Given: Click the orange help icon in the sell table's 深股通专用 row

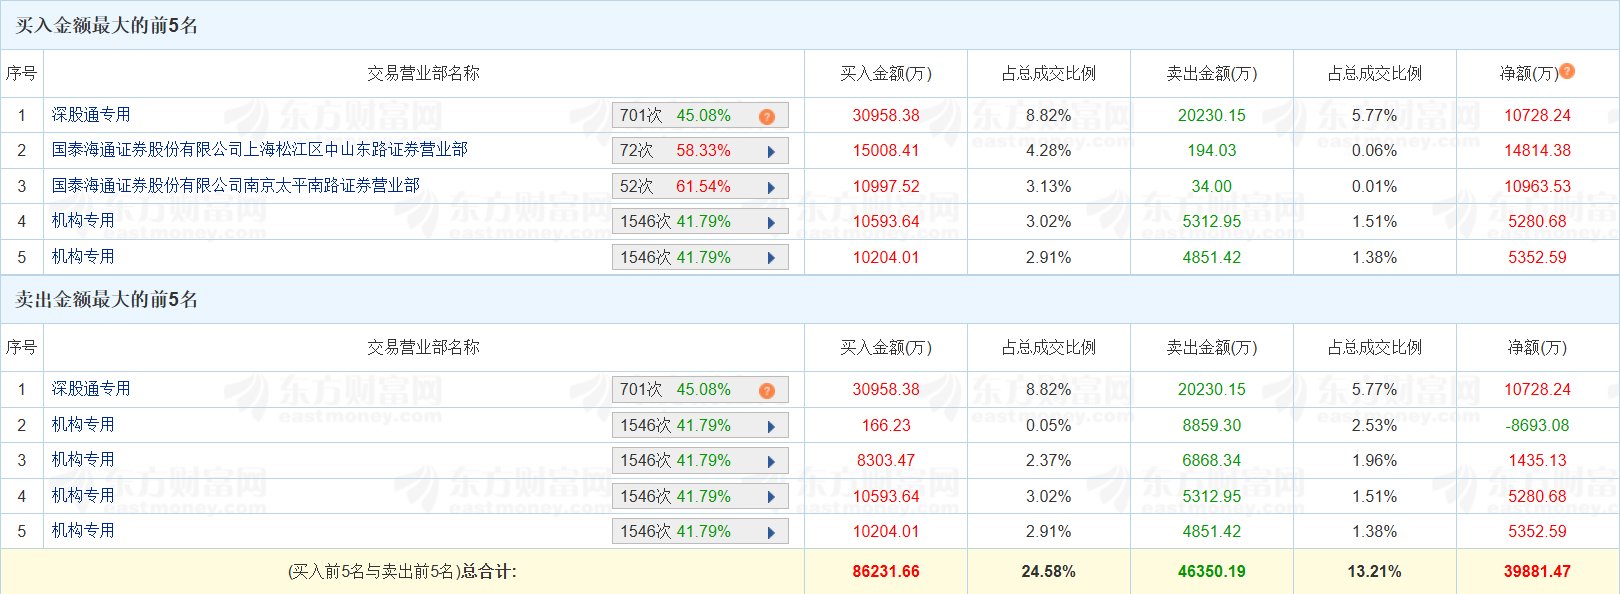Looking at the screenshot, I should 767,390.
